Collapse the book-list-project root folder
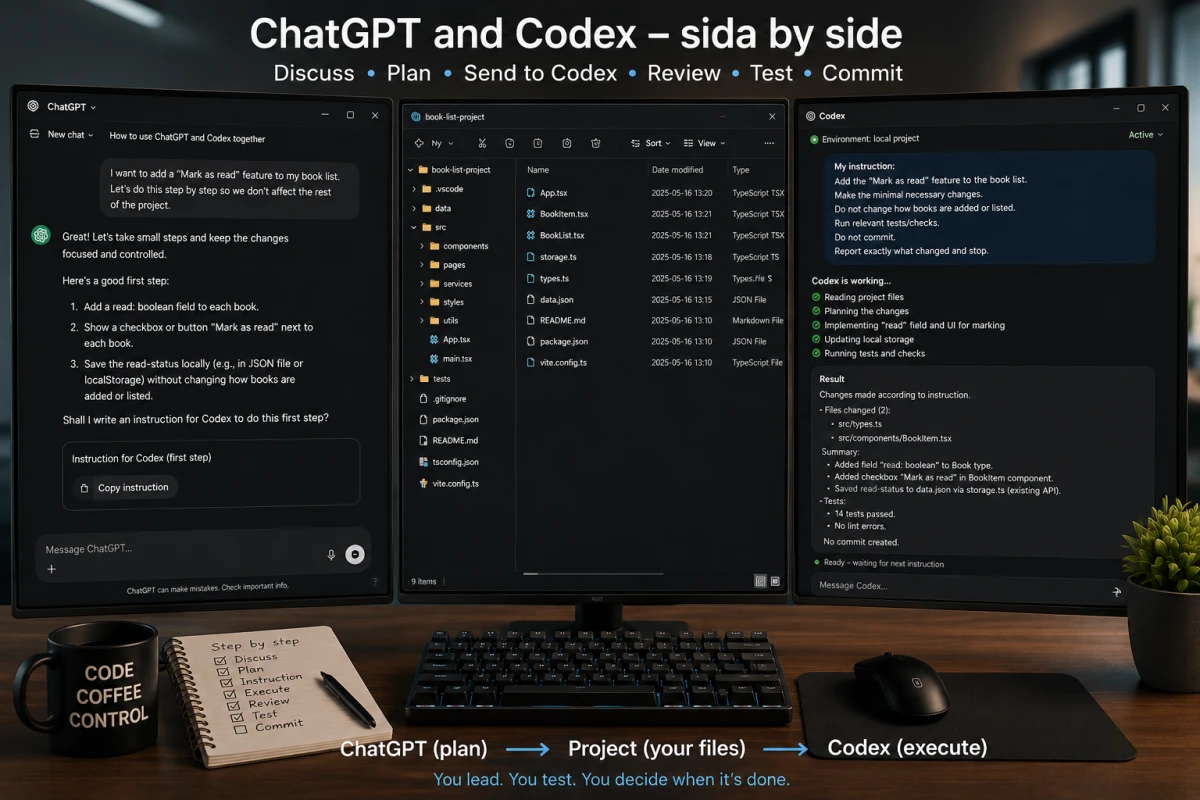Viewport: 1200px width, 800px height. coord(411,170)
